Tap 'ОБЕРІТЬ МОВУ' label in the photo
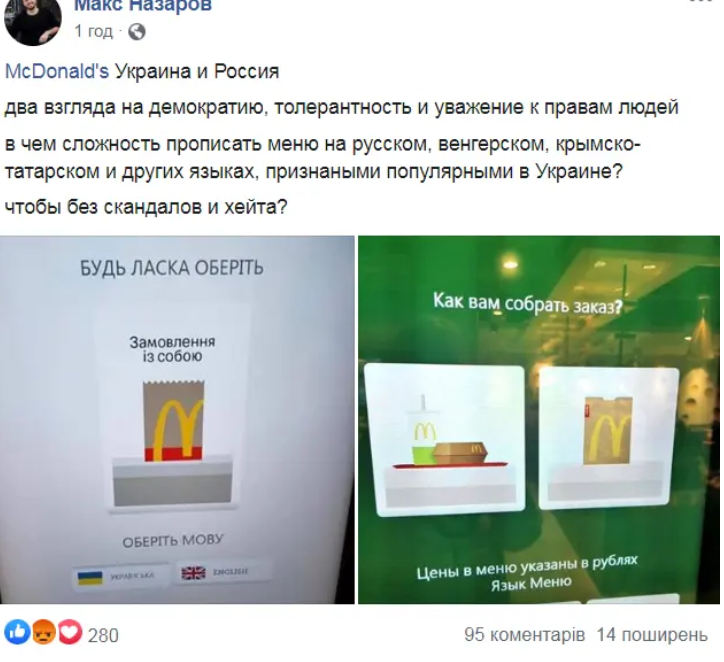The height and width of the screenshot is (662, 724). coord(173,541)
